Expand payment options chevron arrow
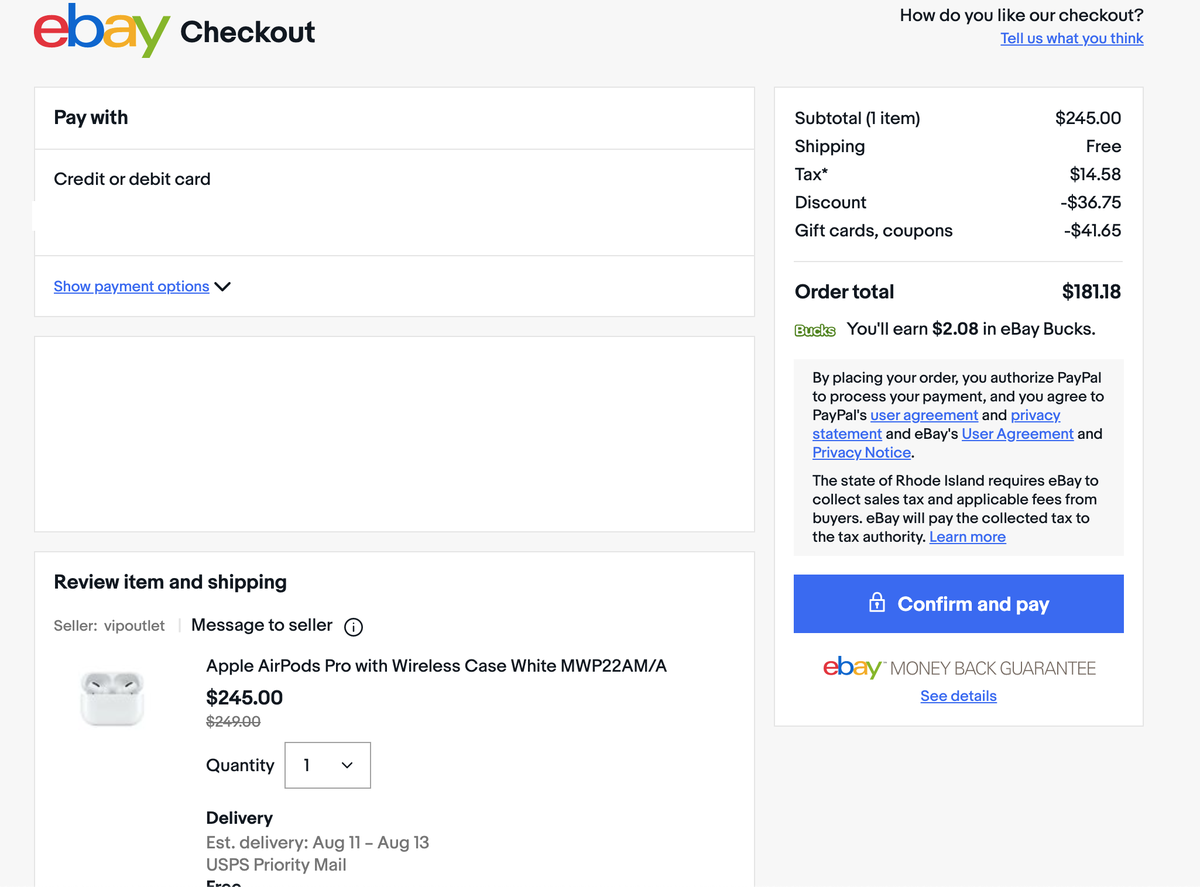 point(222,287)
